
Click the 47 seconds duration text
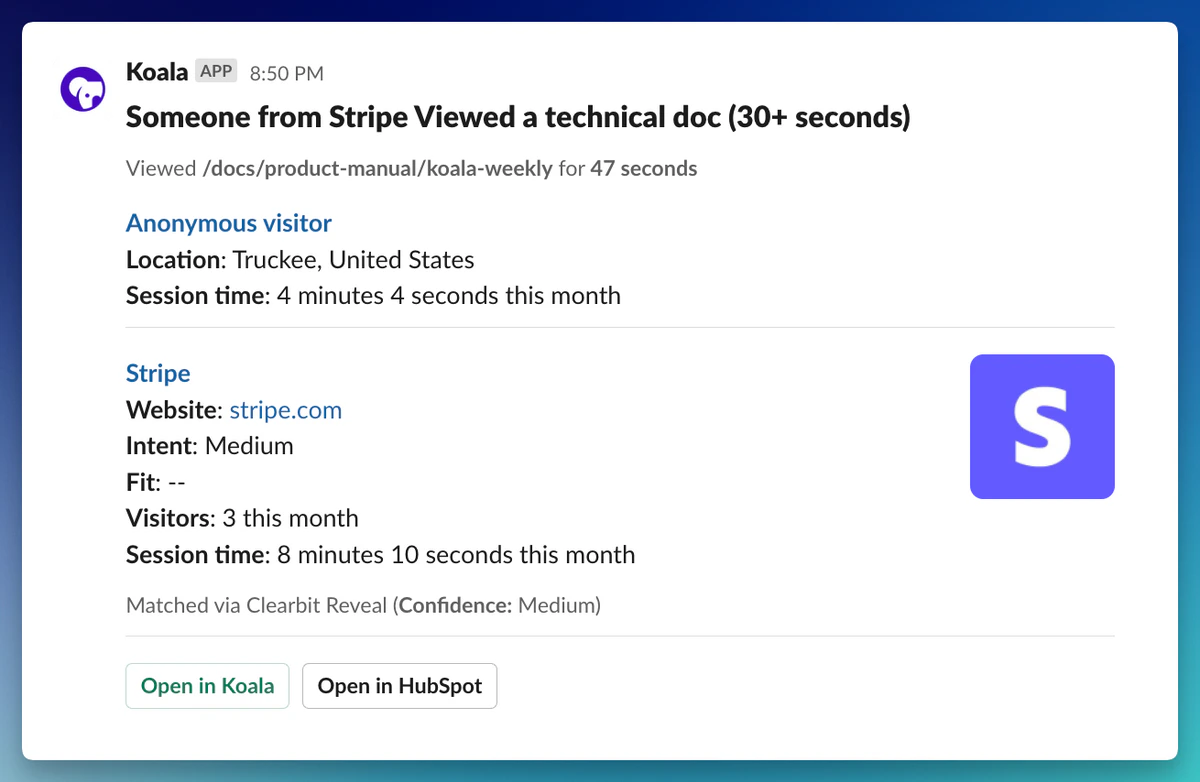click(644, 168)
